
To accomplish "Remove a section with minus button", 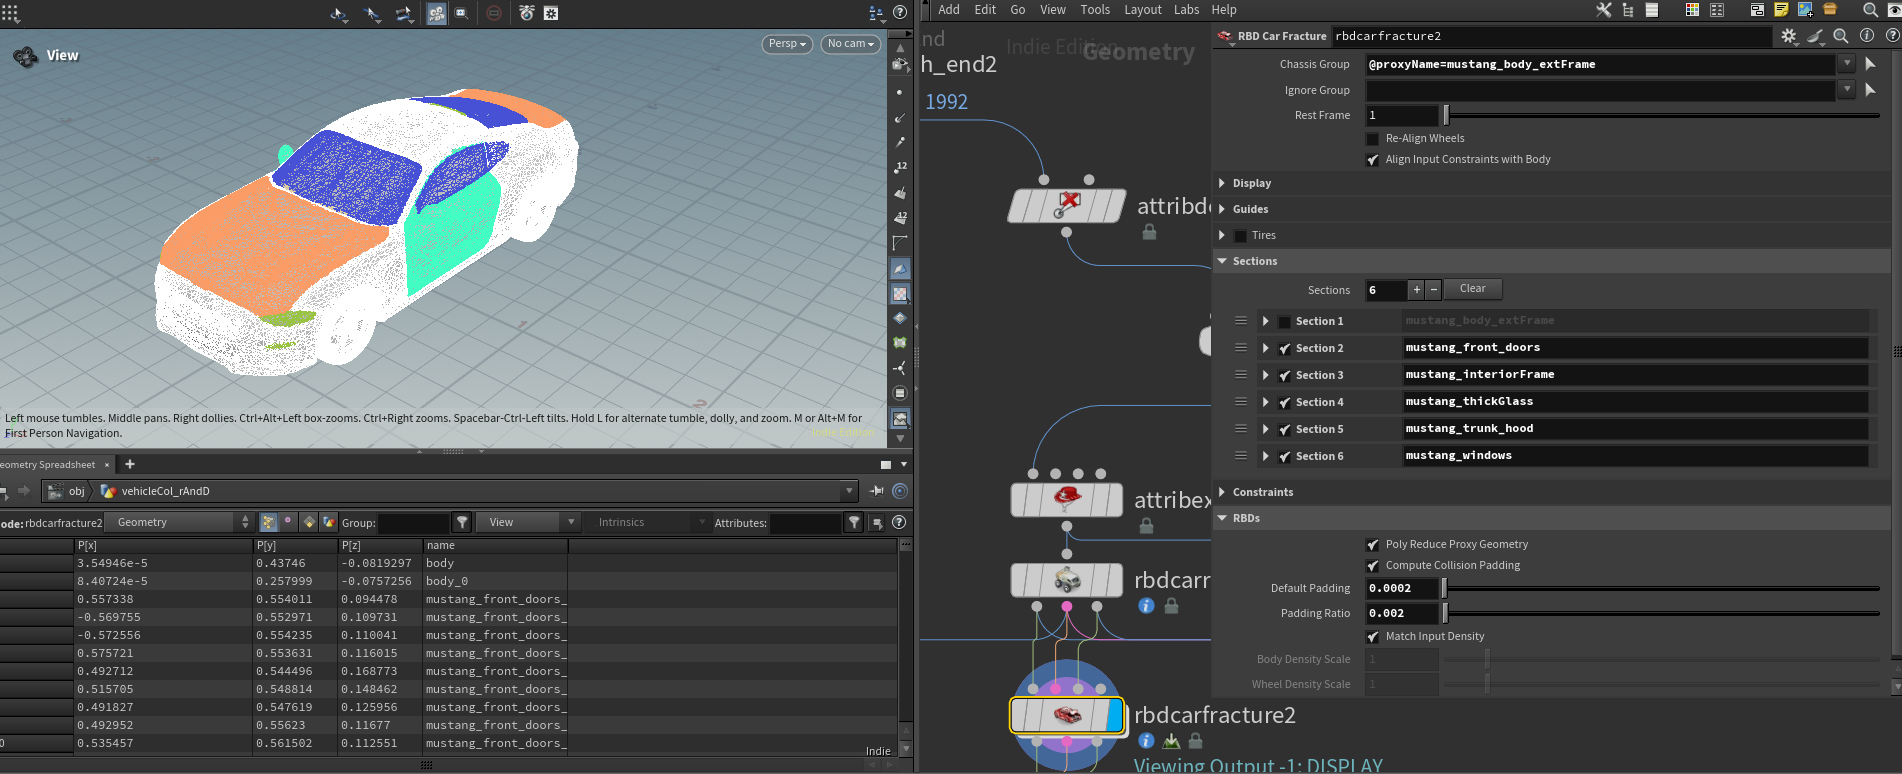I will pyautogui.click(x=1433, y=290).
